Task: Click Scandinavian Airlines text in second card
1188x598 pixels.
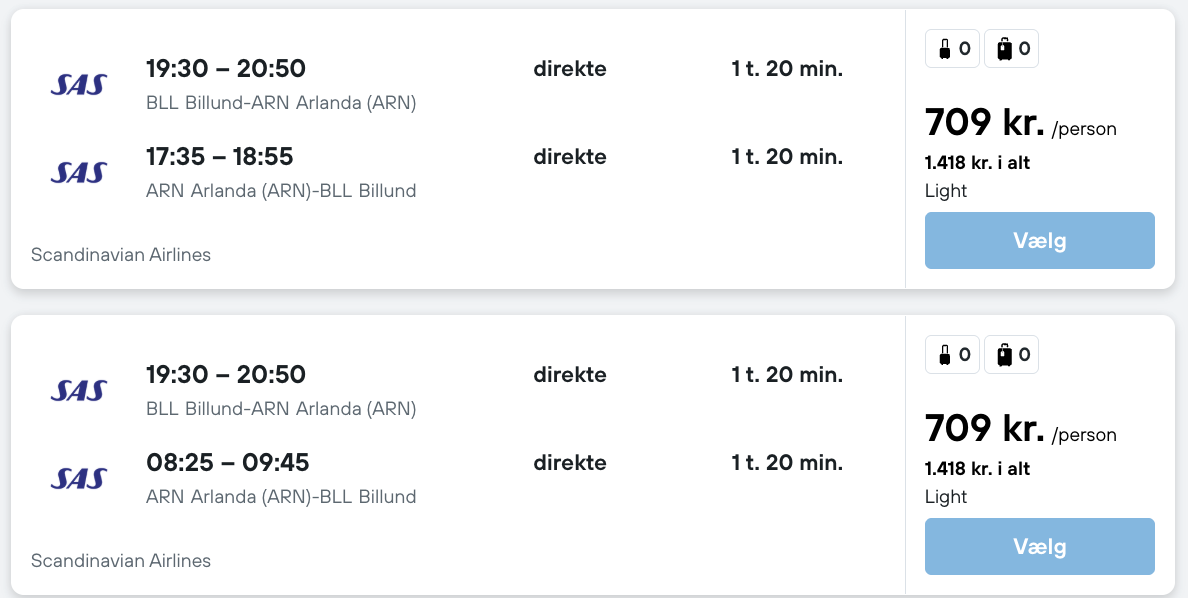Action: pyautogui.click(x=121, y=561)
